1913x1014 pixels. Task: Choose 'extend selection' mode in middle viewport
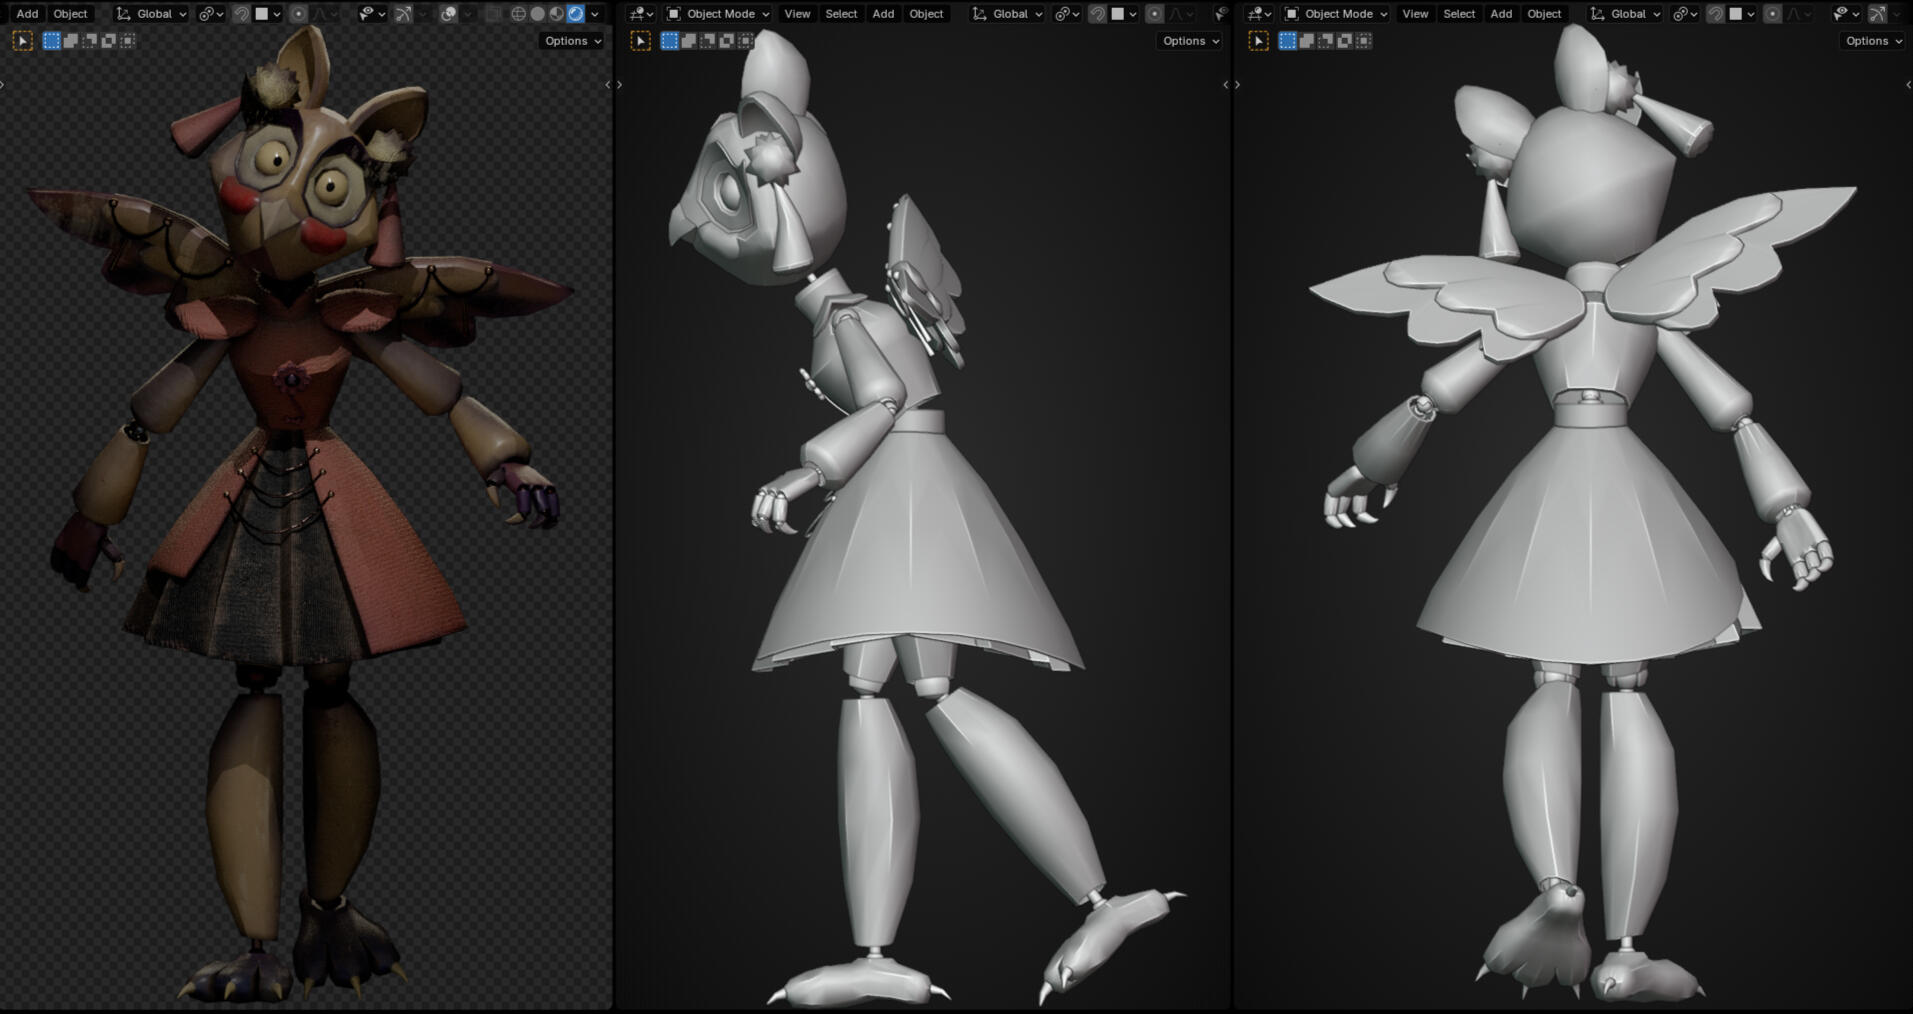[x=689, y=41]
